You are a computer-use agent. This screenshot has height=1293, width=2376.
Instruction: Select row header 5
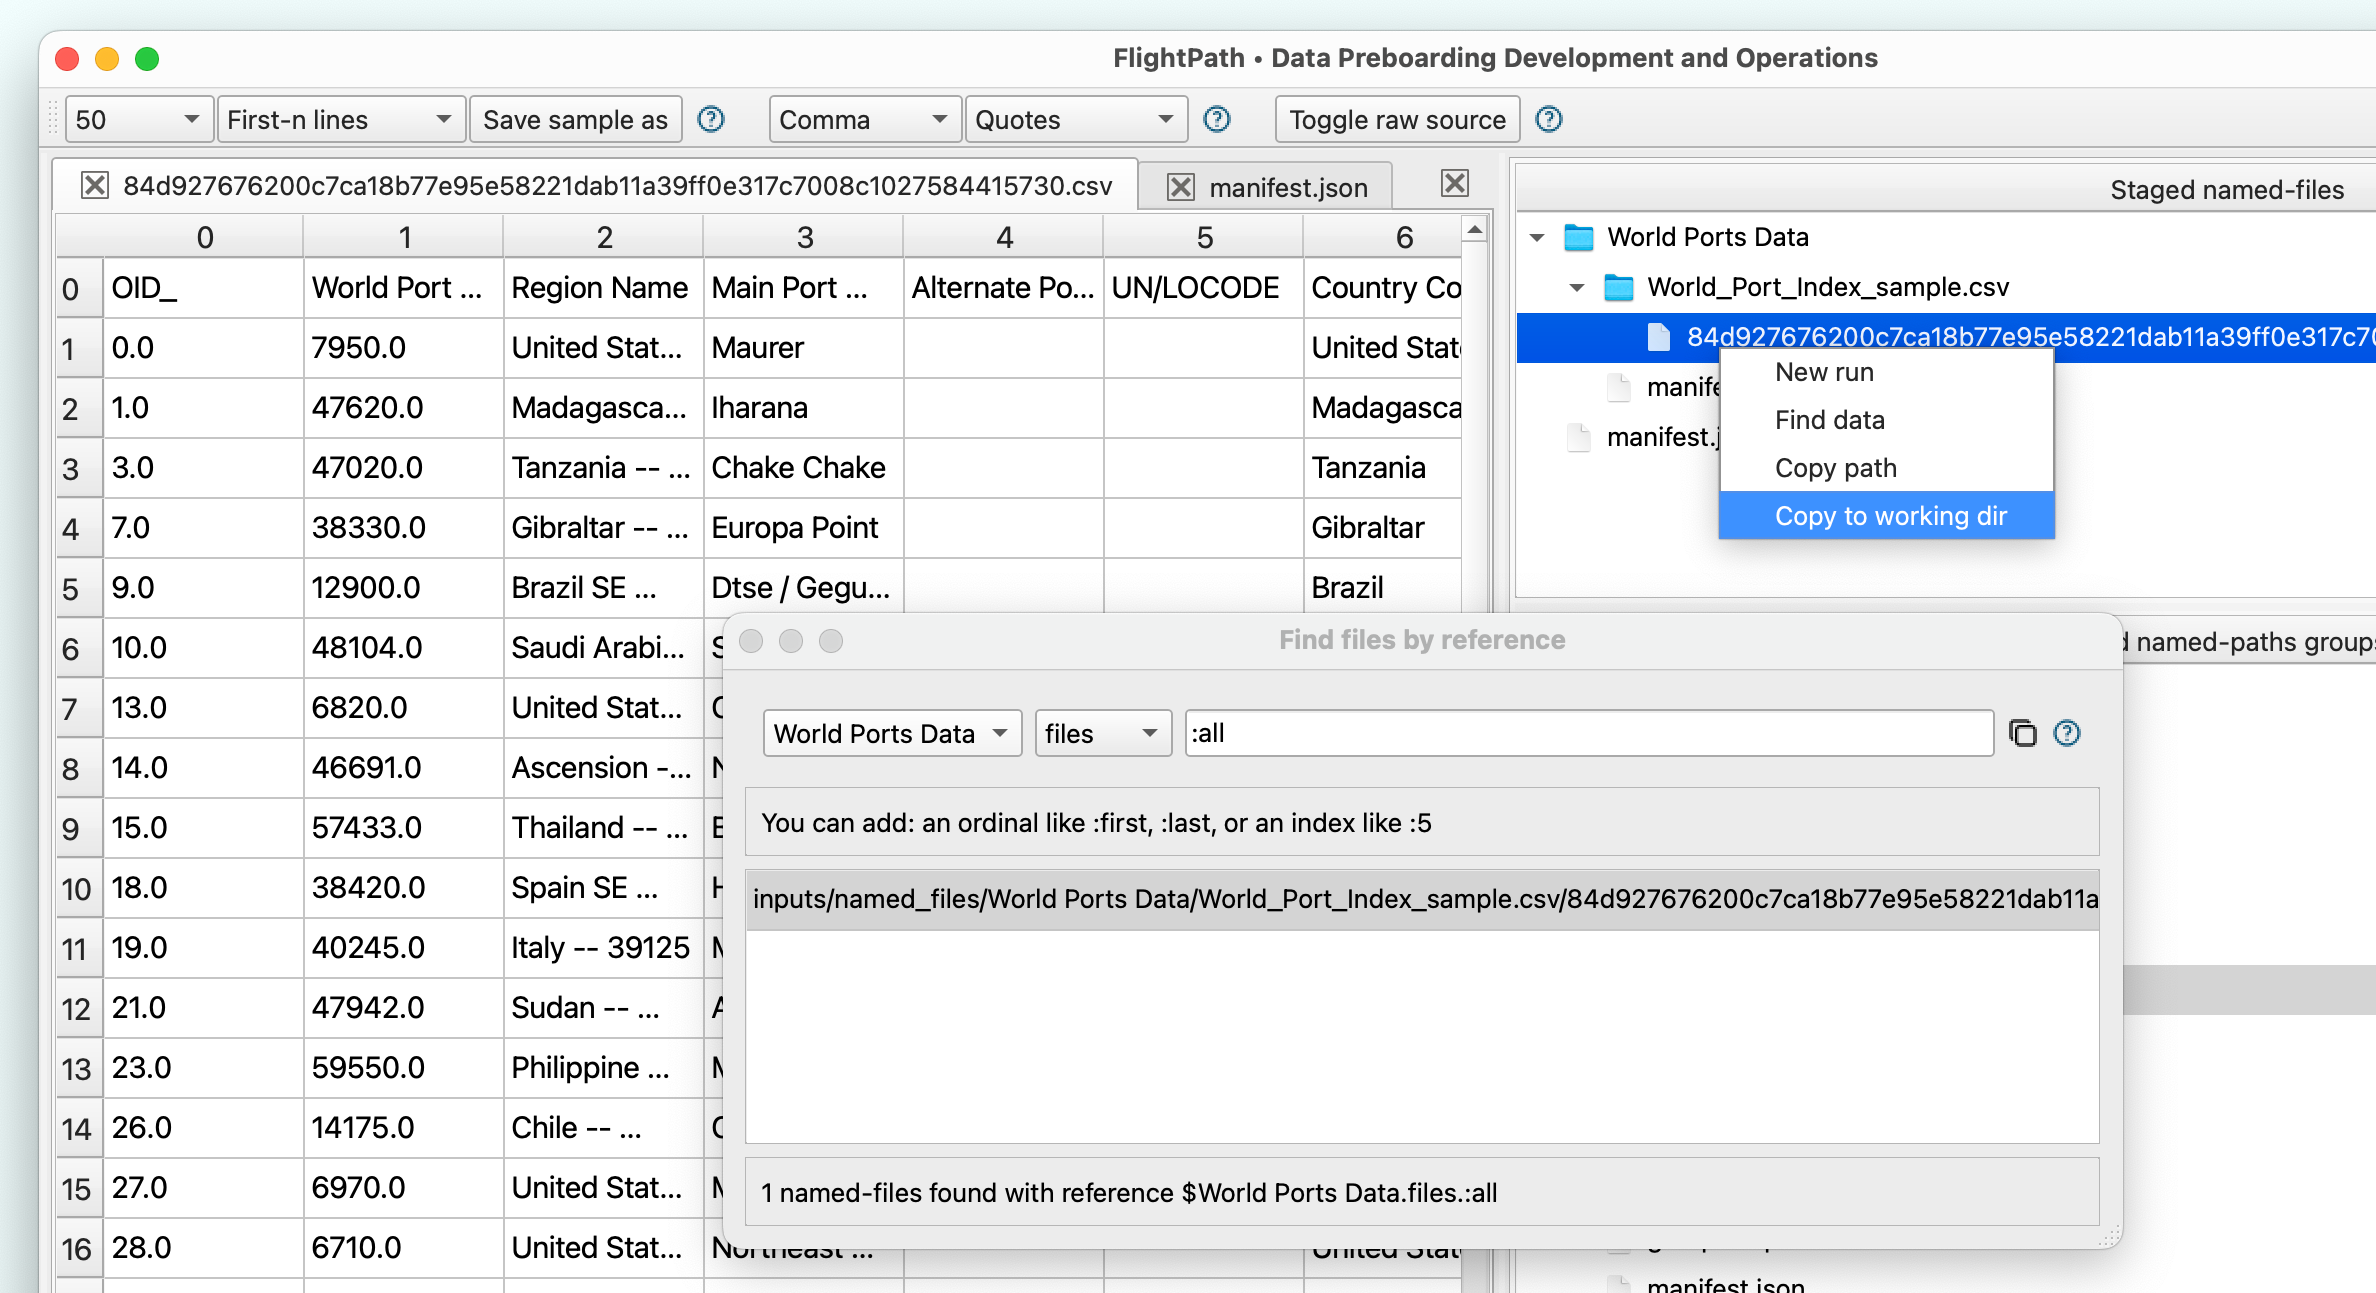79,589
